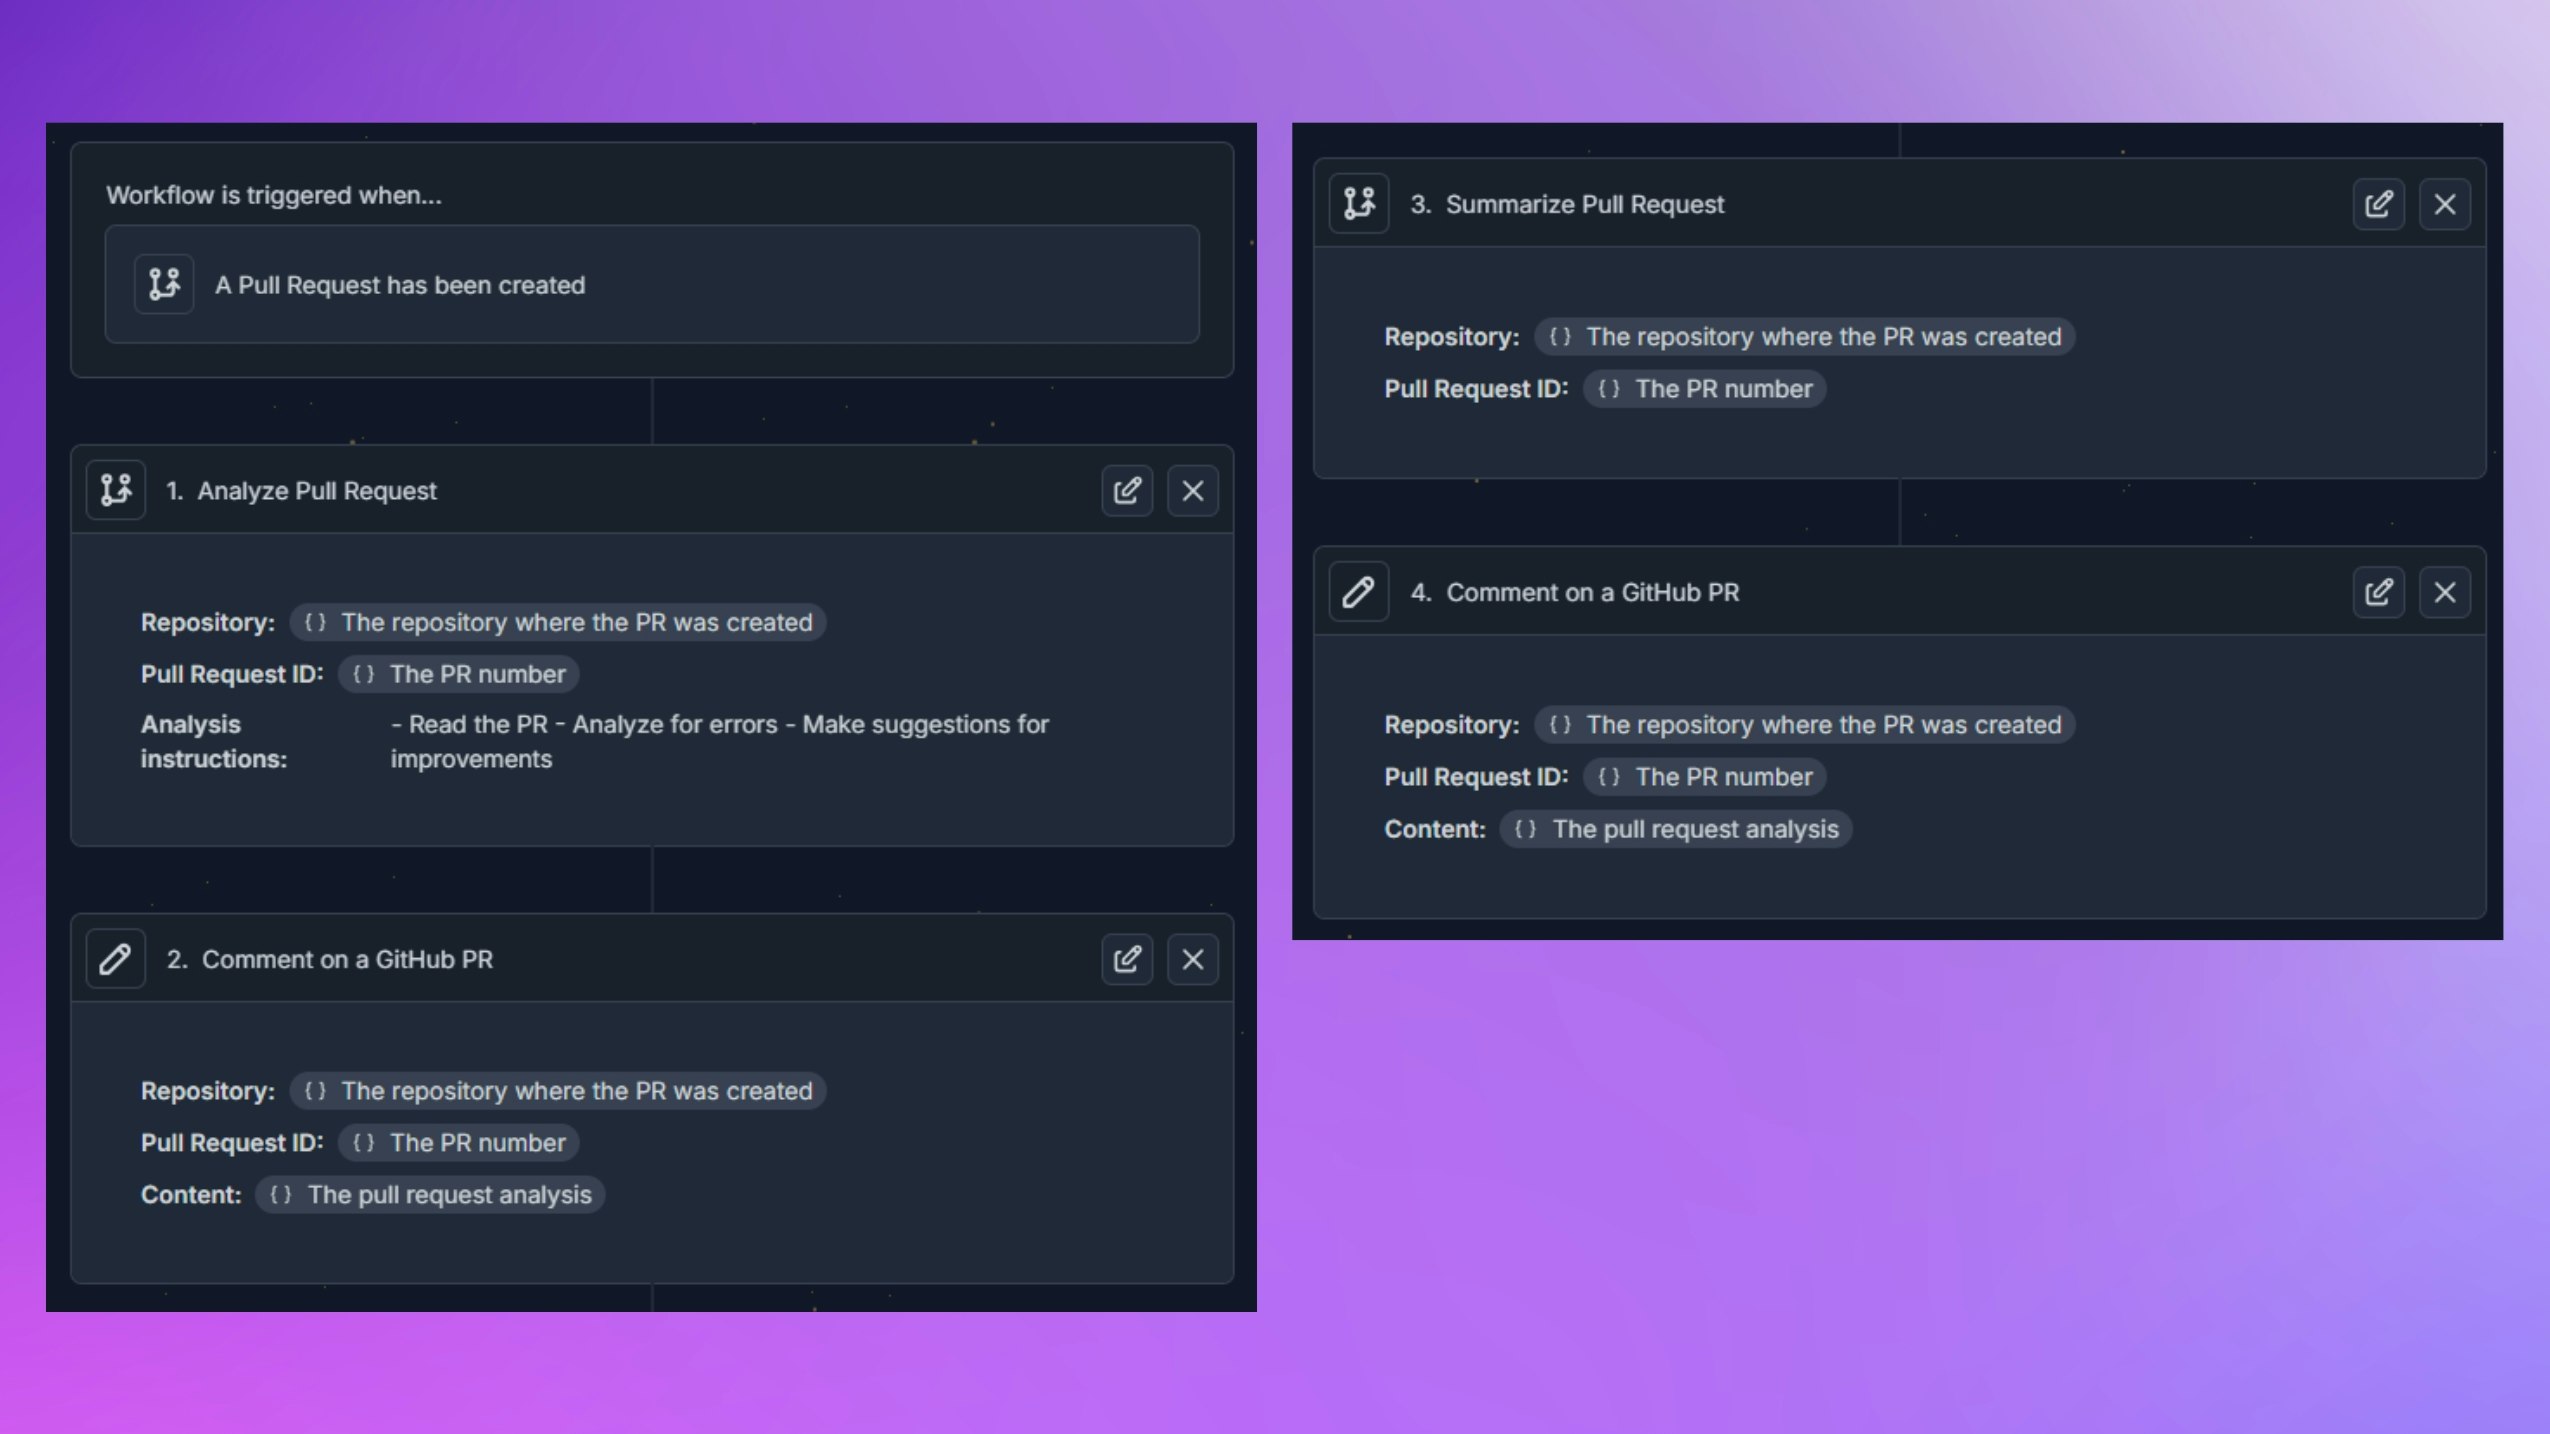Click the repository variable tag in step 4

[x=1804, y=725]
